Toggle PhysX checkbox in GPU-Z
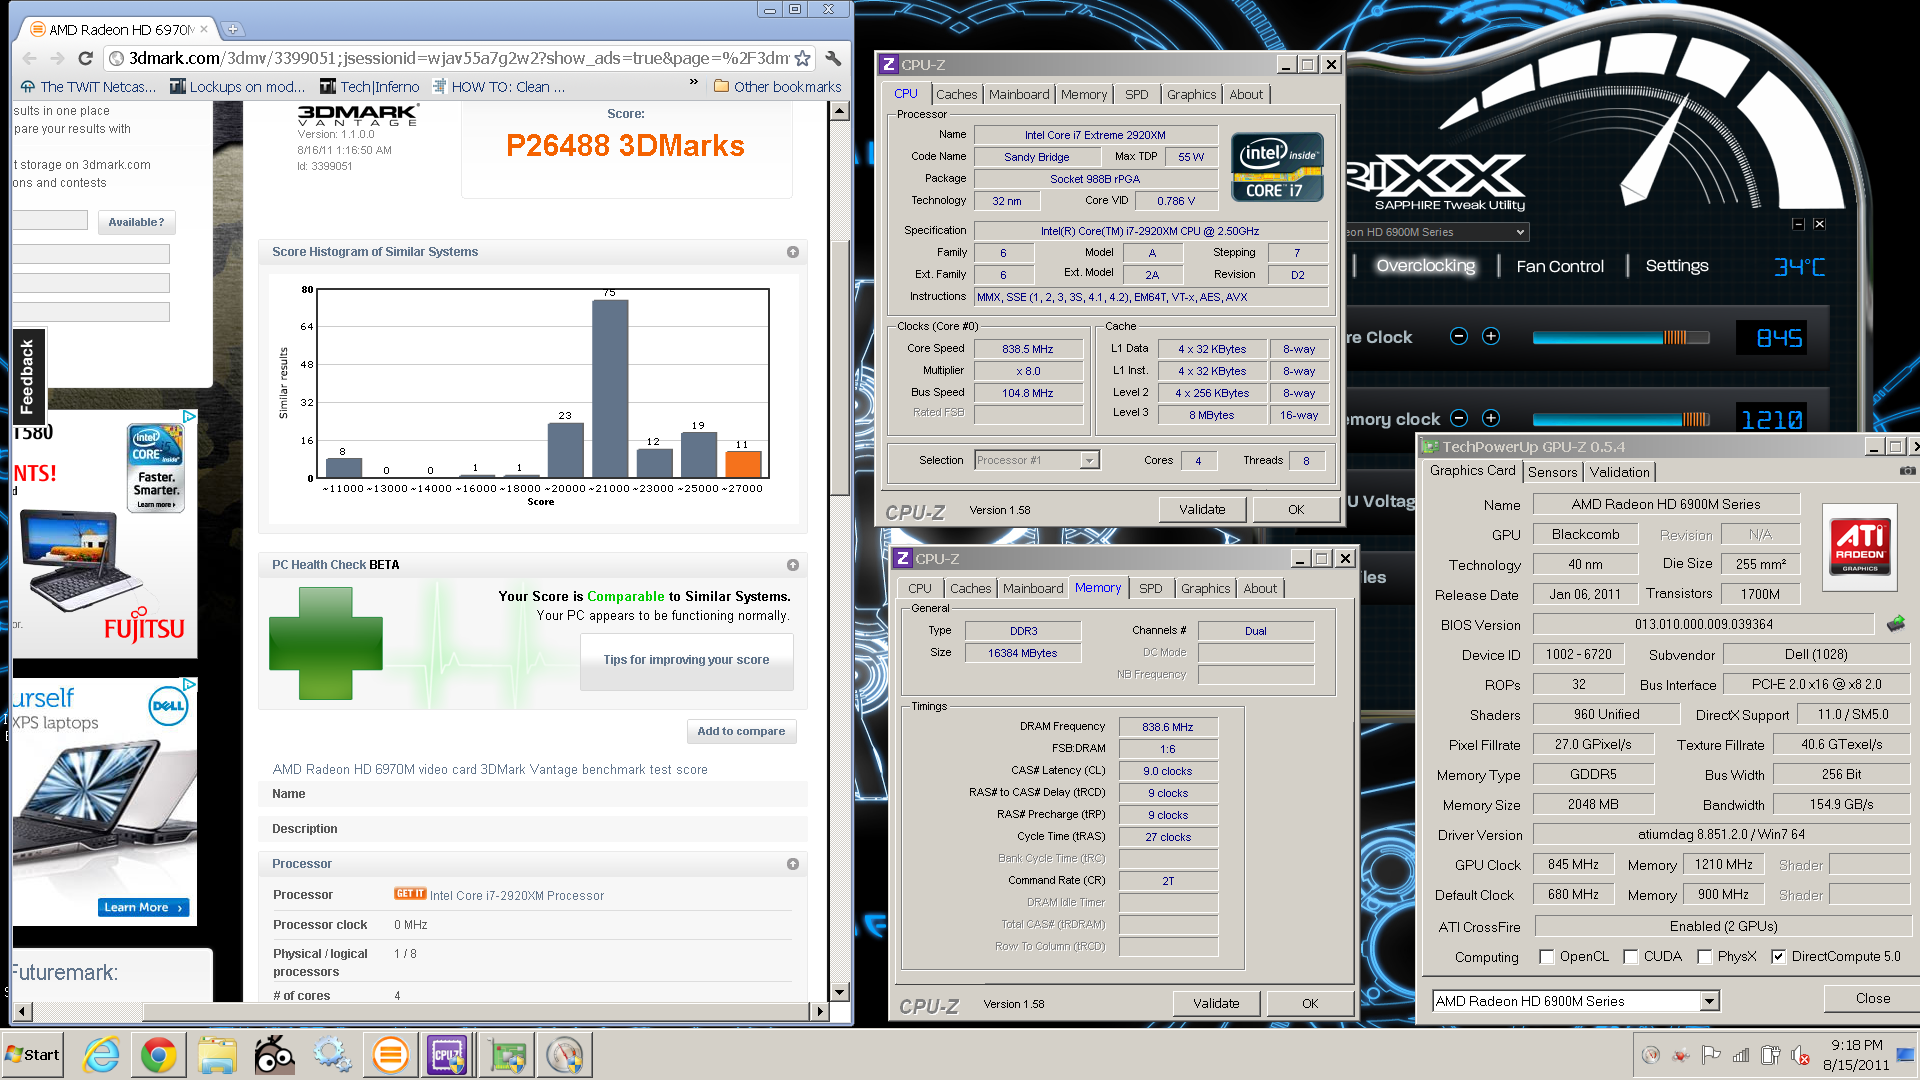Image resolution: width=1920 pixels, height=1080 pixels. coord(1705,957)
